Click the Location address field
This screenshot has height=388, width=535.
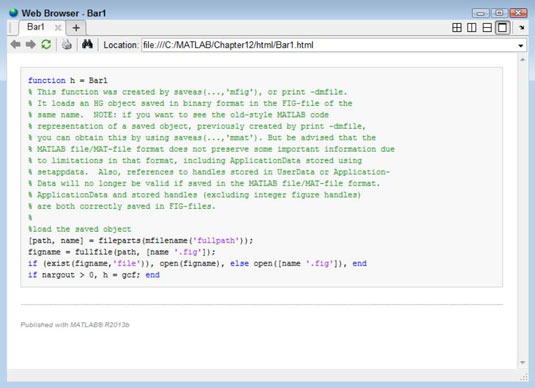pyautogui.click(x=329, y=45)
